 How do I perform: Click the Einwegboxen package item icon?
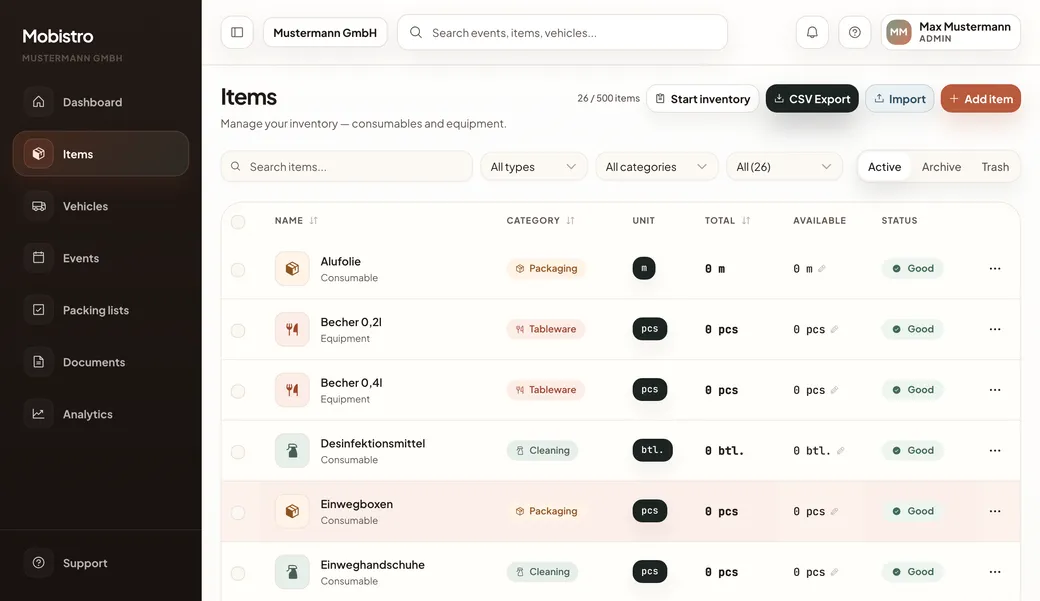[x=292, y=511]
